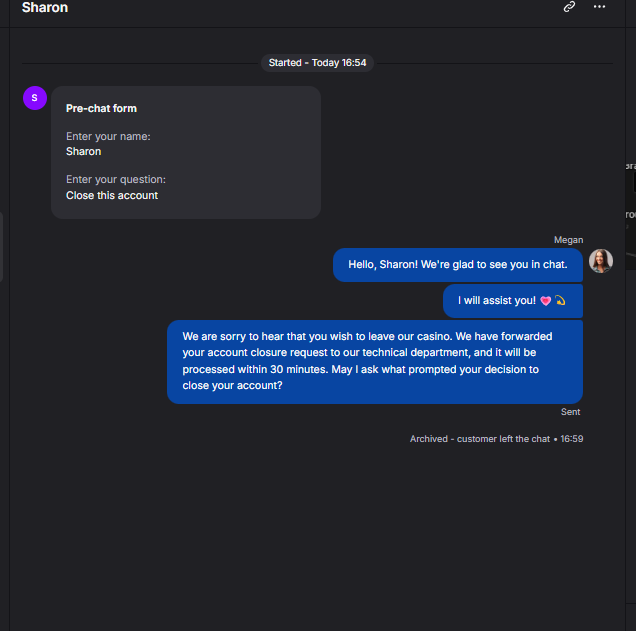Click the pink heart emoji in message
Image resolution: width=636 pixels, height=631 pixels.
pos(546,300)
